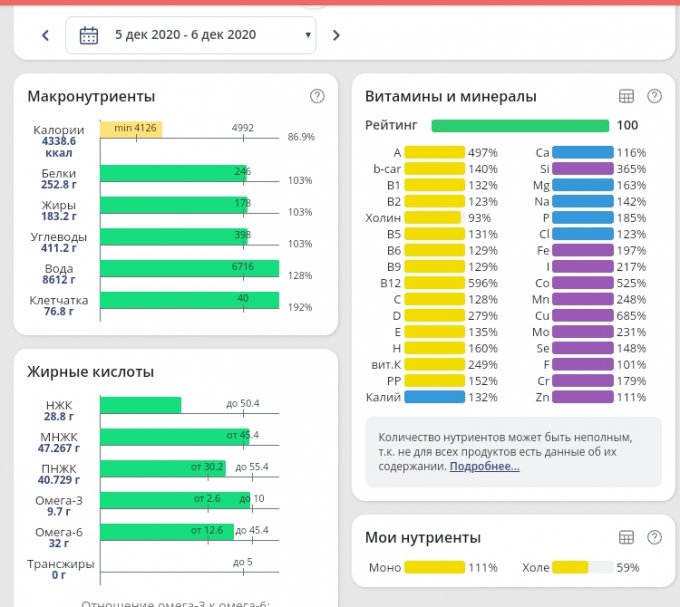Select the 5 дек 2020 - 6 дек 2020 range

tap(185, 35)
